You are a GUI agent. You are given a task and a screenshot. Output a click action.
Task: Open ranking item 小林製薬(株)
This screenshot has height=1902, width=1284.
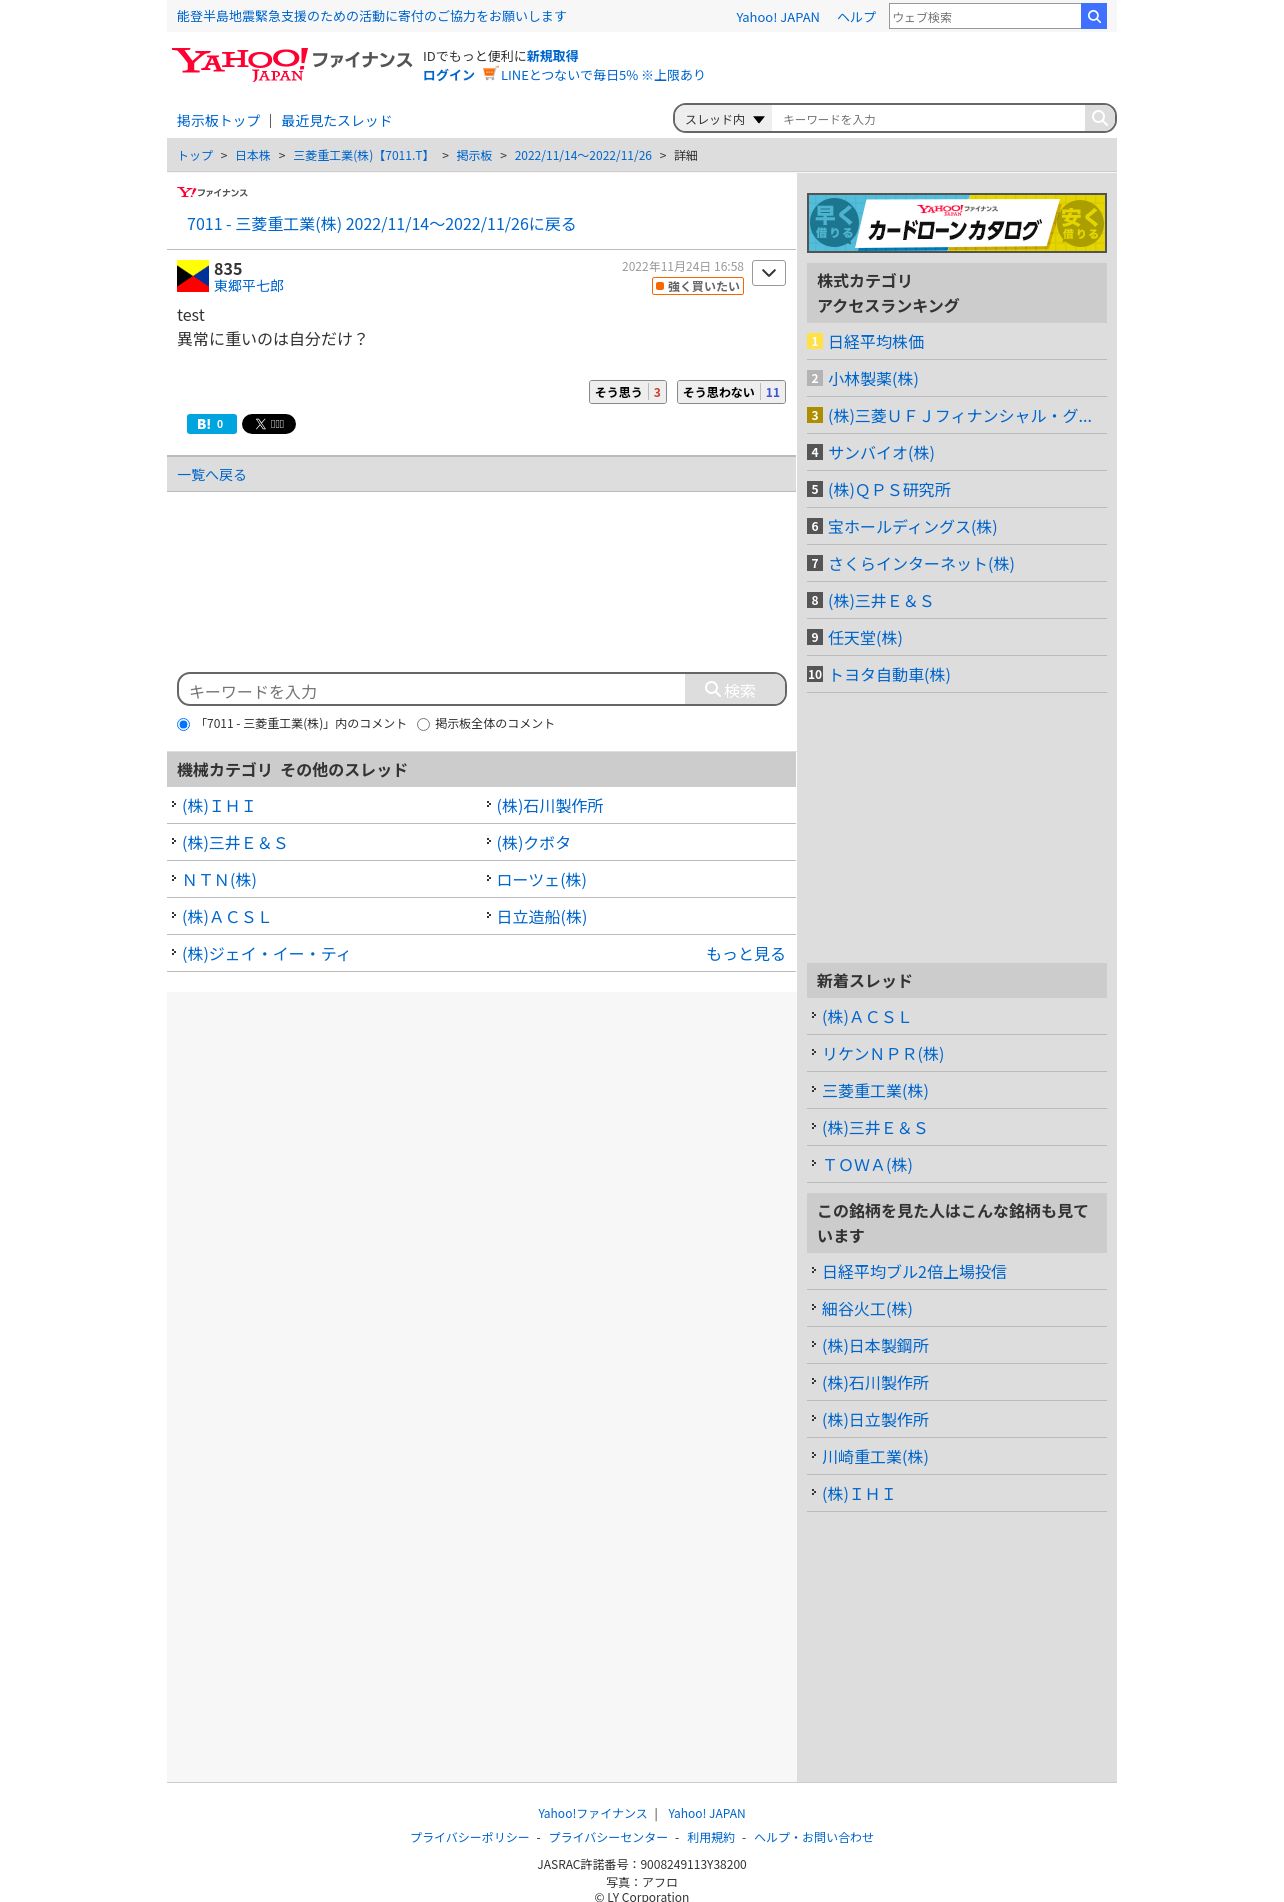[873, 379]
